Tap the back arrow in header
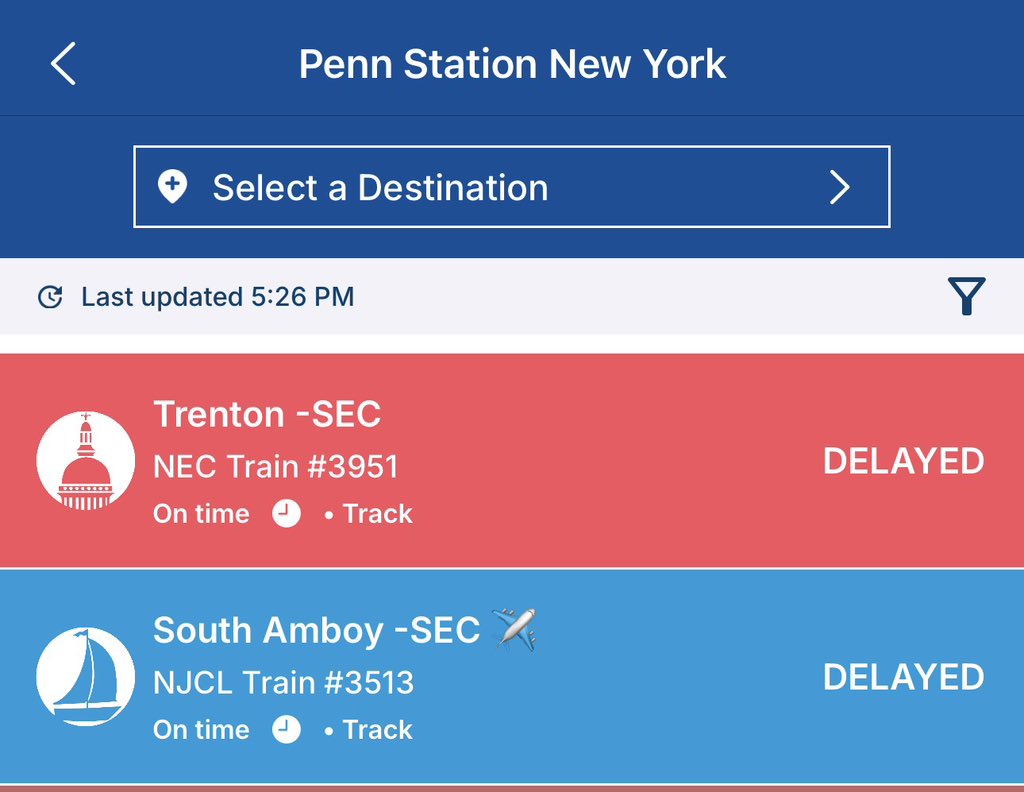The height and width of the screenshot is (792, 1024). 63,63
